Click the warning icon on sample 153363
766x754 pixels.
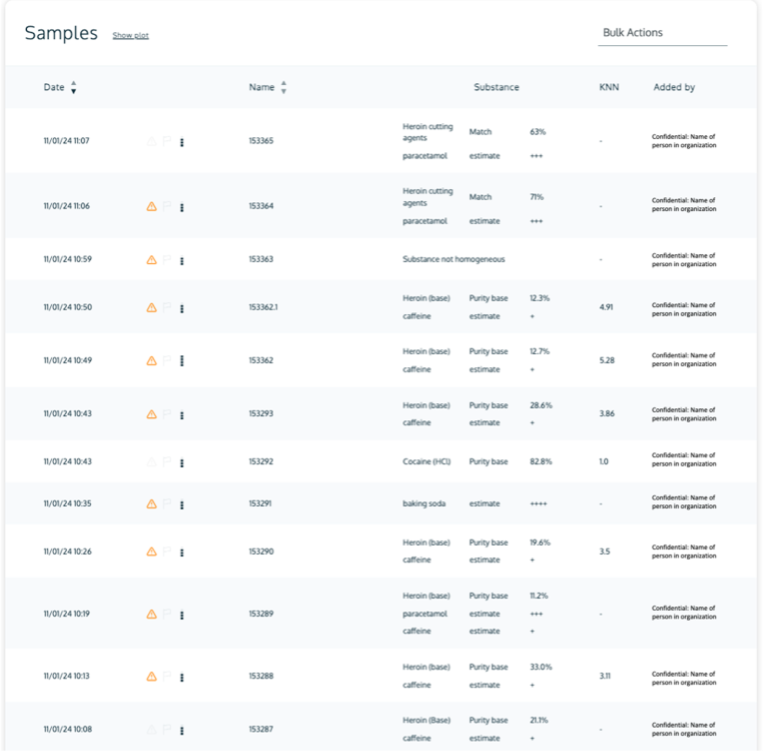tap(152, 259)
